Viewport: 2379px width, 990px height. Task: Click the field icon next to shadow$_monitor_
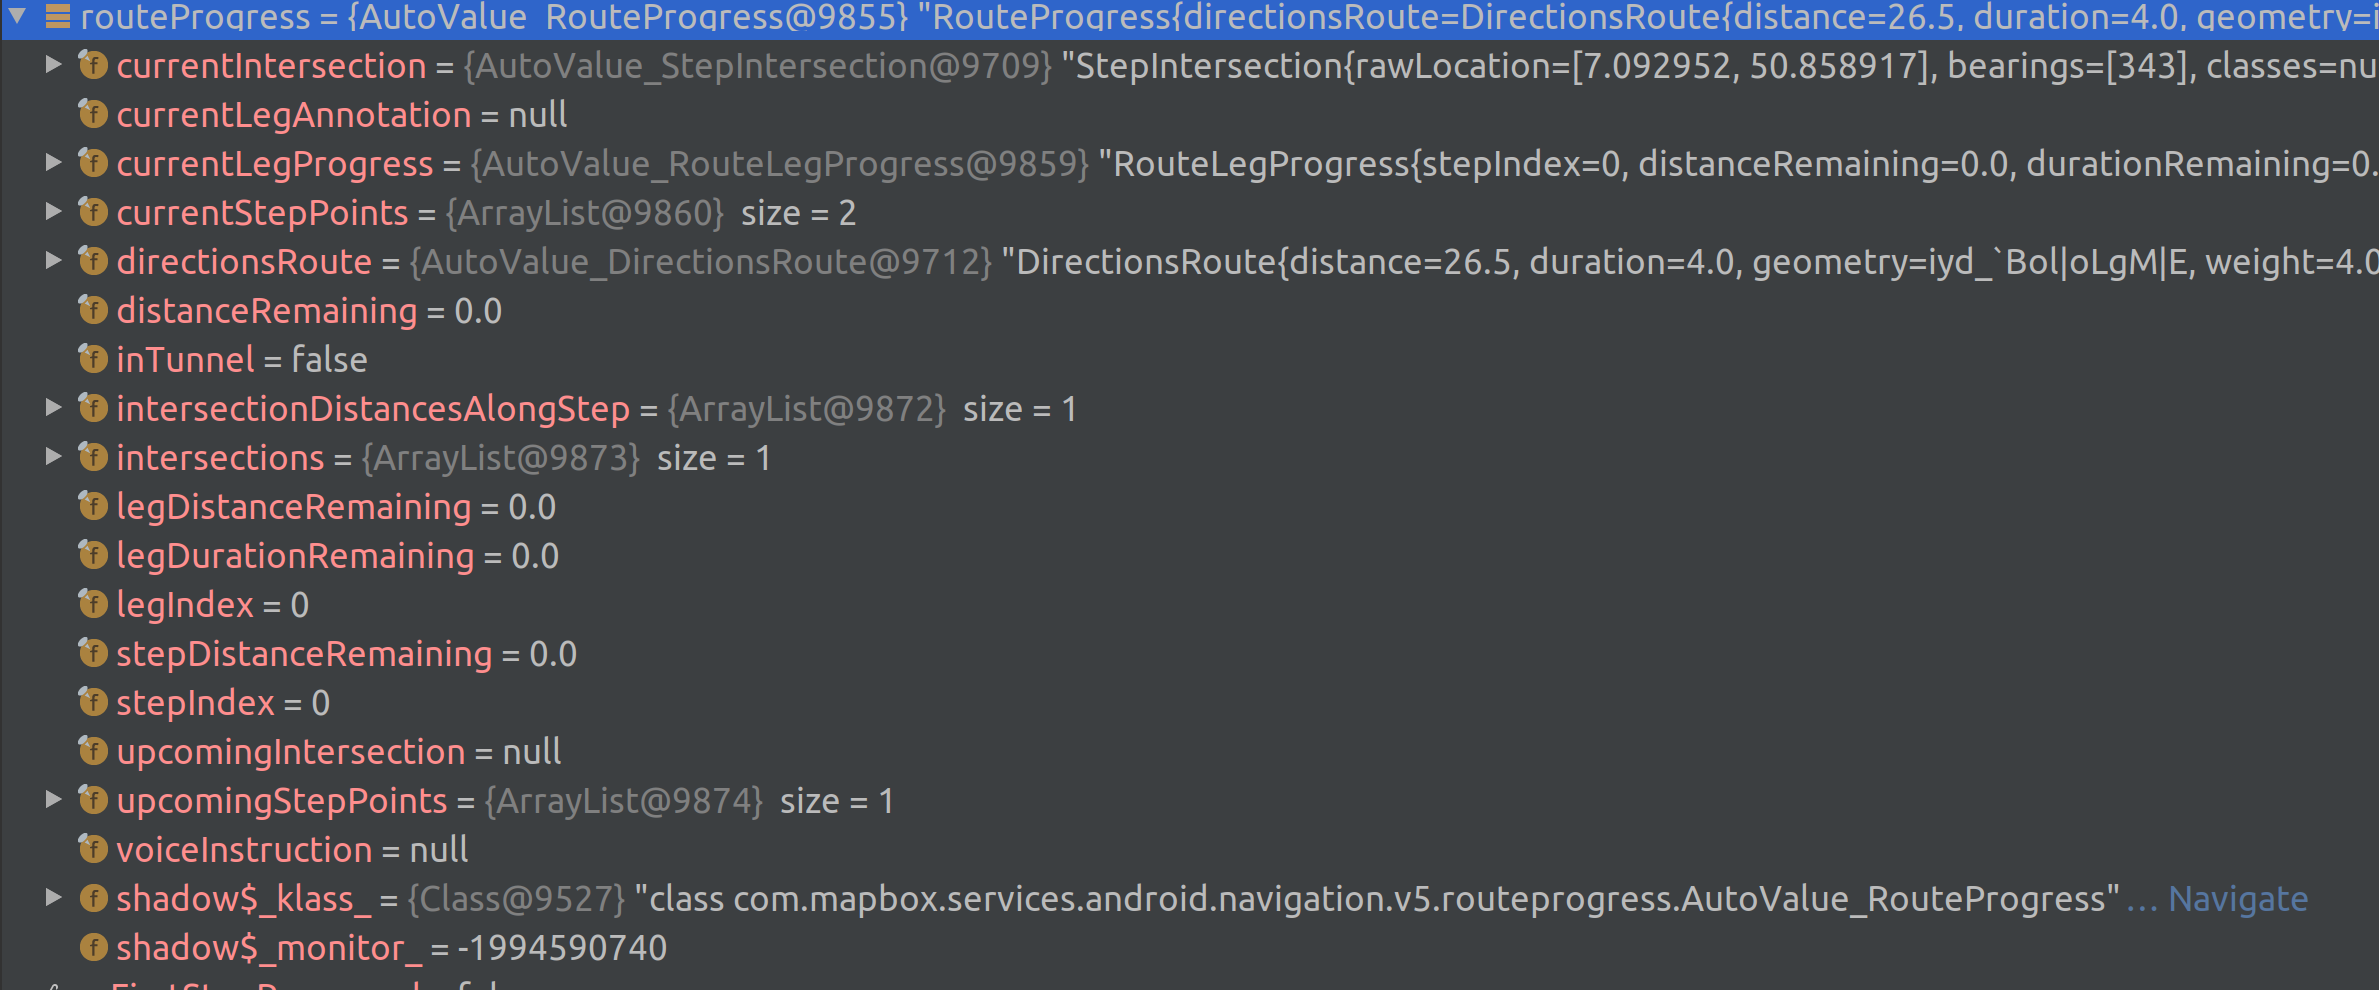coord(93,947)
